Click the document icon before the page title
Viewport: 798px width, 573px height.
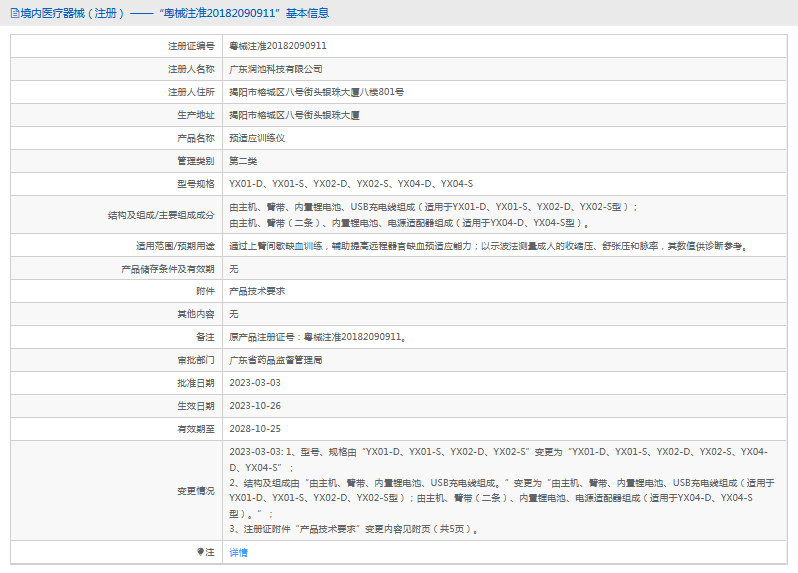coord(15,13)
